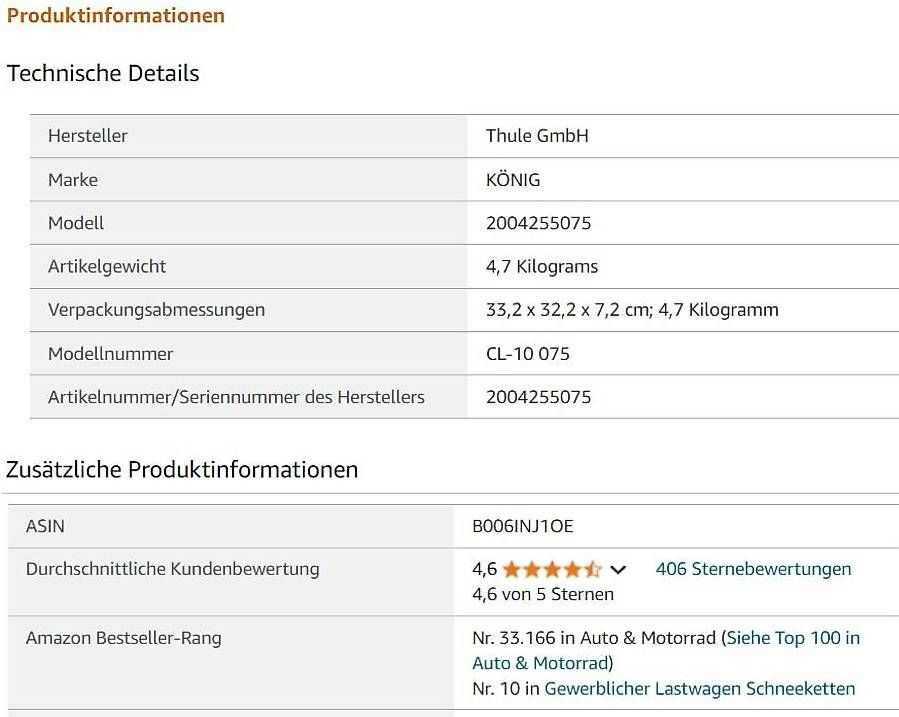Click the 4,6 von 5 Sternen text
Image resolution: width=899 pixels, height=717 pixels.
[x=542, y=594]
